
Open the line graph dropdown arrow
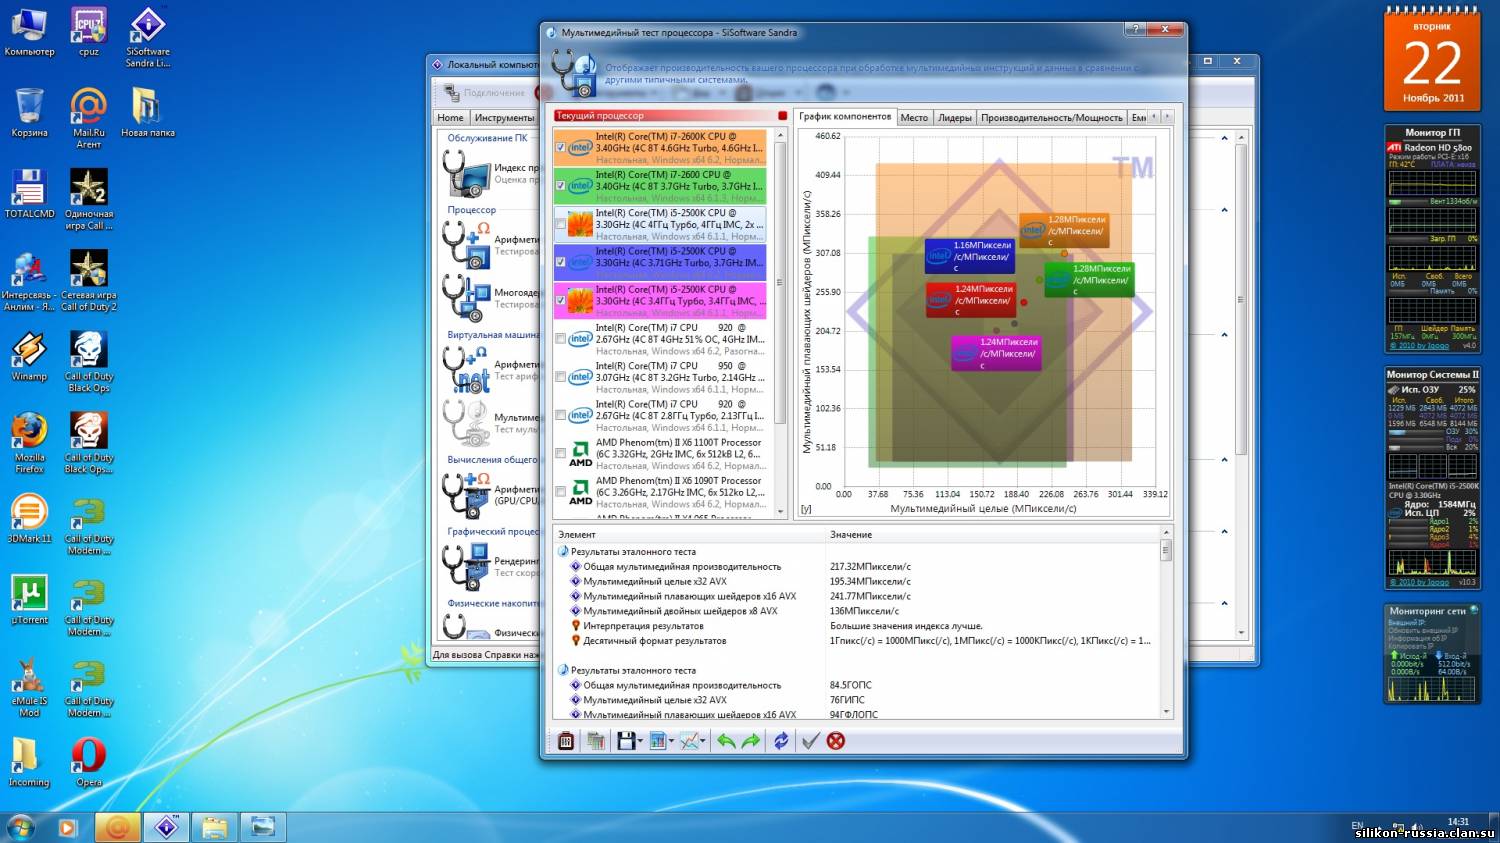(704, 742)
